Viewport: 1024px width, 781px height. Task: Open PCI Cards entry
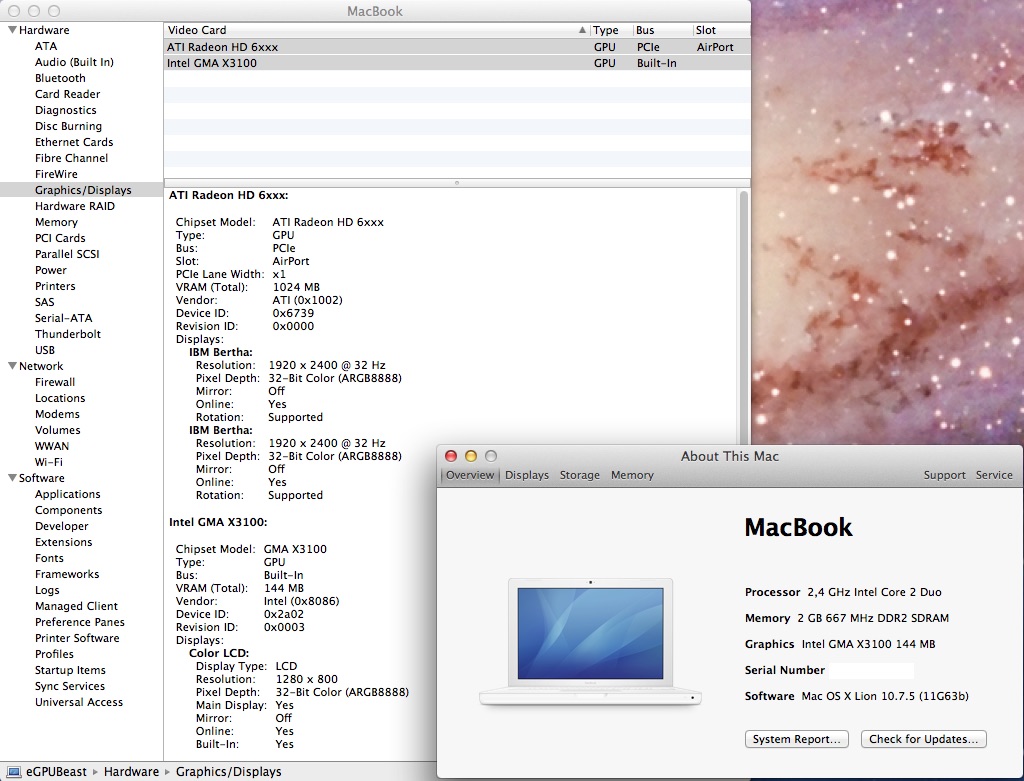coord(60,238)
